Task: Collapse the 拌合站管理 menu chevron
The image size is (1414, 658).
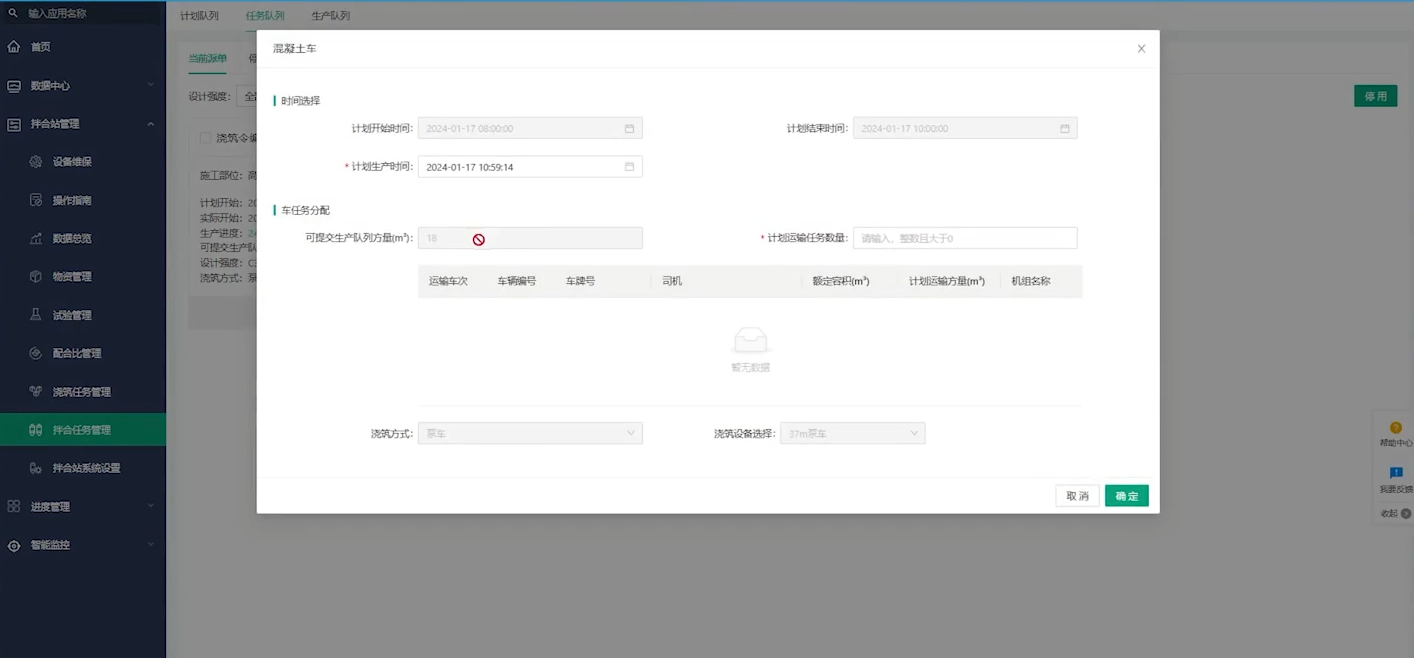Action: point(151,124)
